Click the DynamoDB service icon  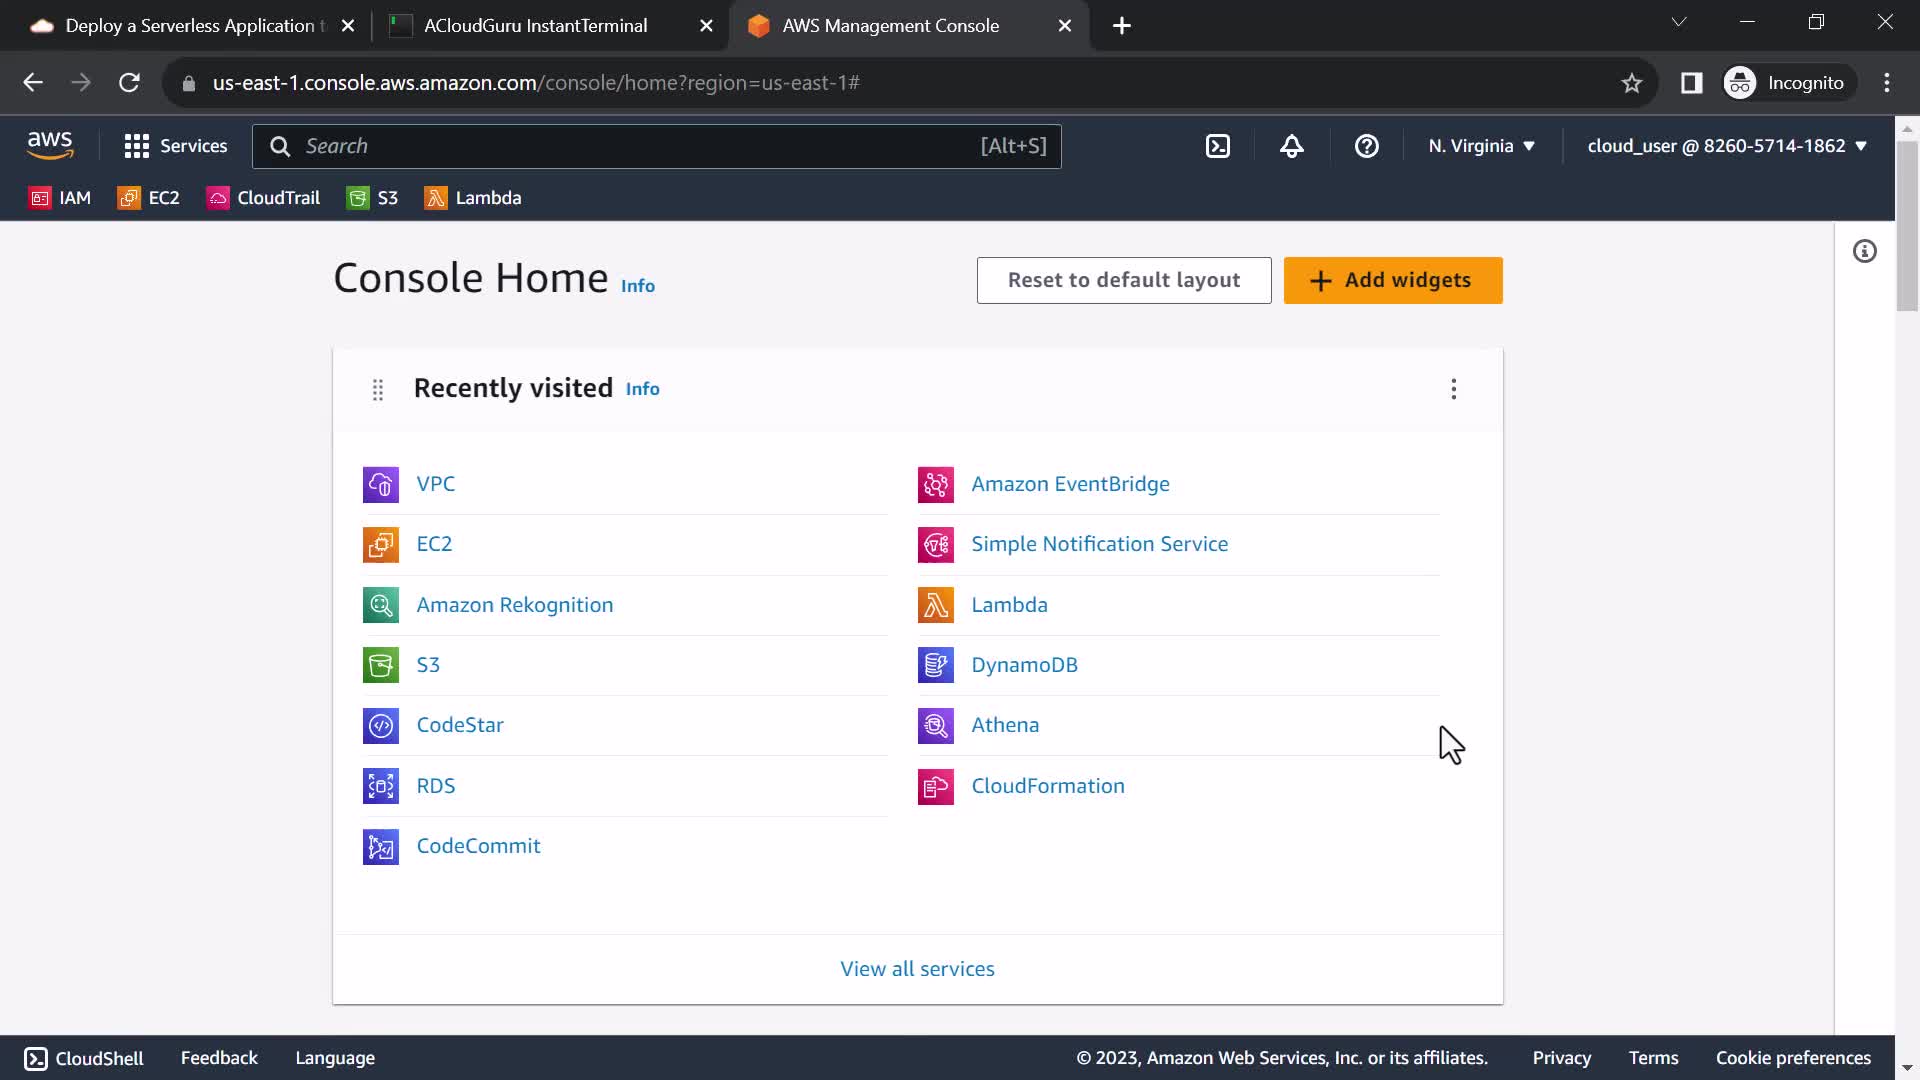point(935,665)
